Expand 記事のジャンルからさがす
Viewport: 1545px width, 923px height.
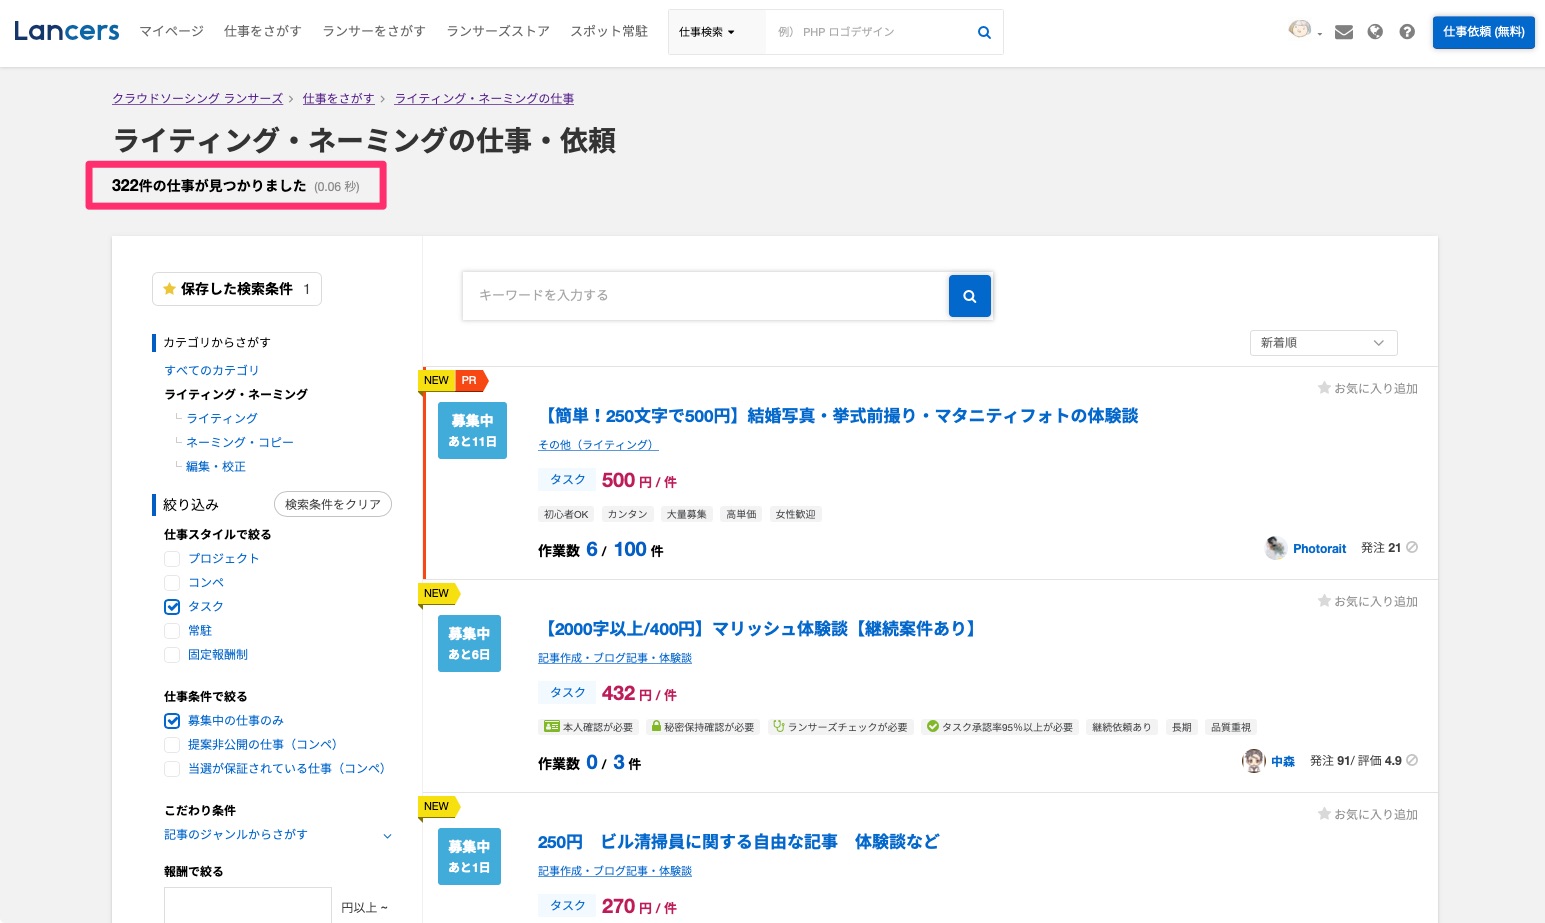pyautogui.click(x=278, y=835)
